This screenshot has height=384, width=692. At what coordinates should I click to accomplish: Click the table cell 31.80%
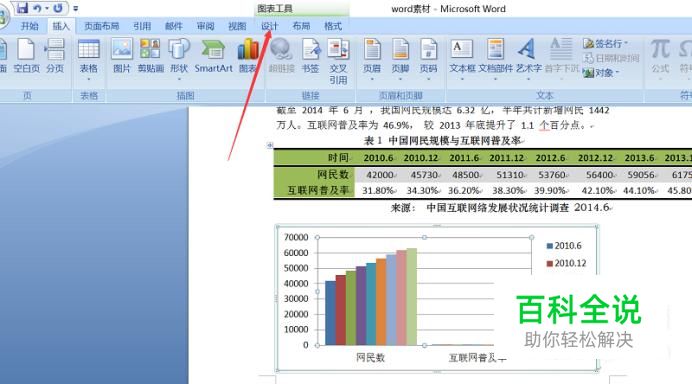378,191
